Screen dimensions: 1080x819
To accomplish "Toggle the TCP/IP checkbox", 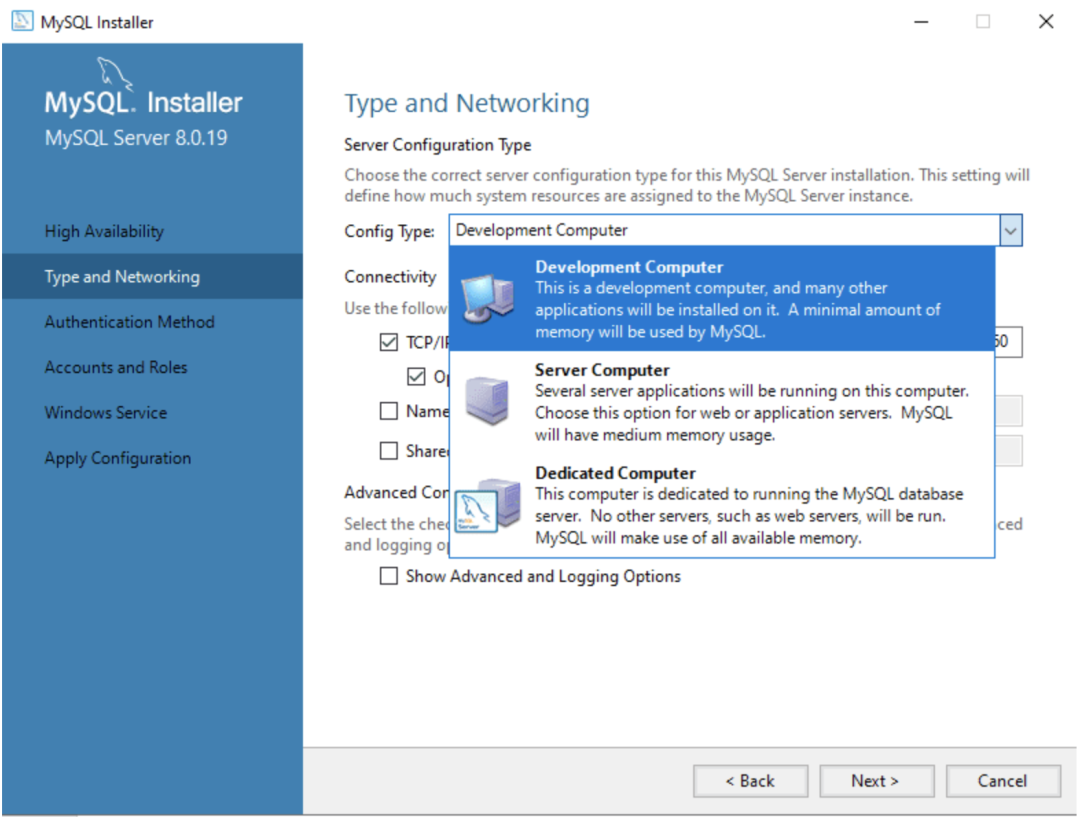I will pos(389,343).
